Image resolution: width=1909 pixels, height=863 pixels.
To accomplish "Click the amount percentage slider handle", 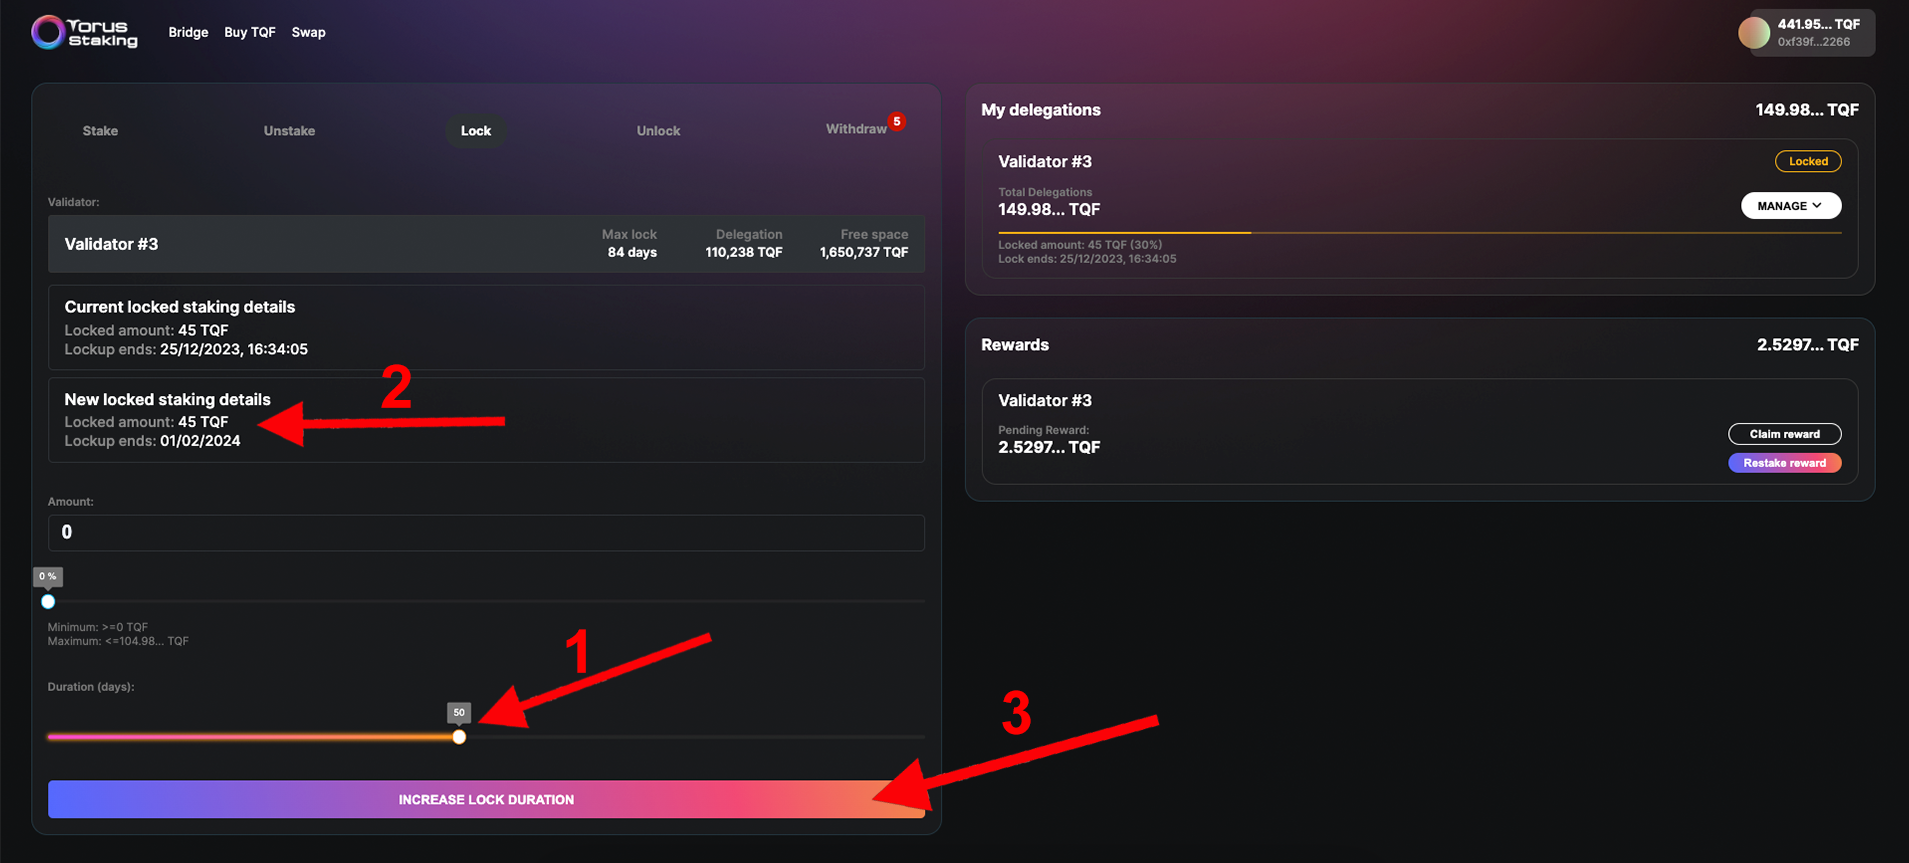I will click(48, 602).
